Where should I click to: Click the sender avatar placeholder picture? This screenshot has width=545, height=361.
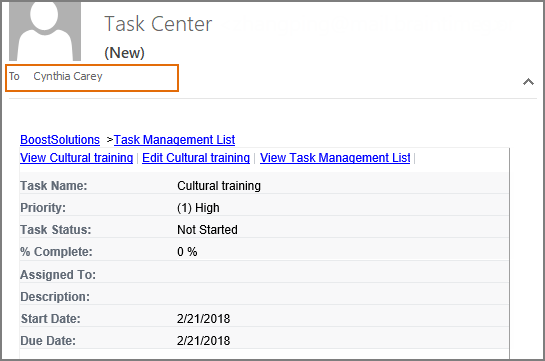point(45,31)
